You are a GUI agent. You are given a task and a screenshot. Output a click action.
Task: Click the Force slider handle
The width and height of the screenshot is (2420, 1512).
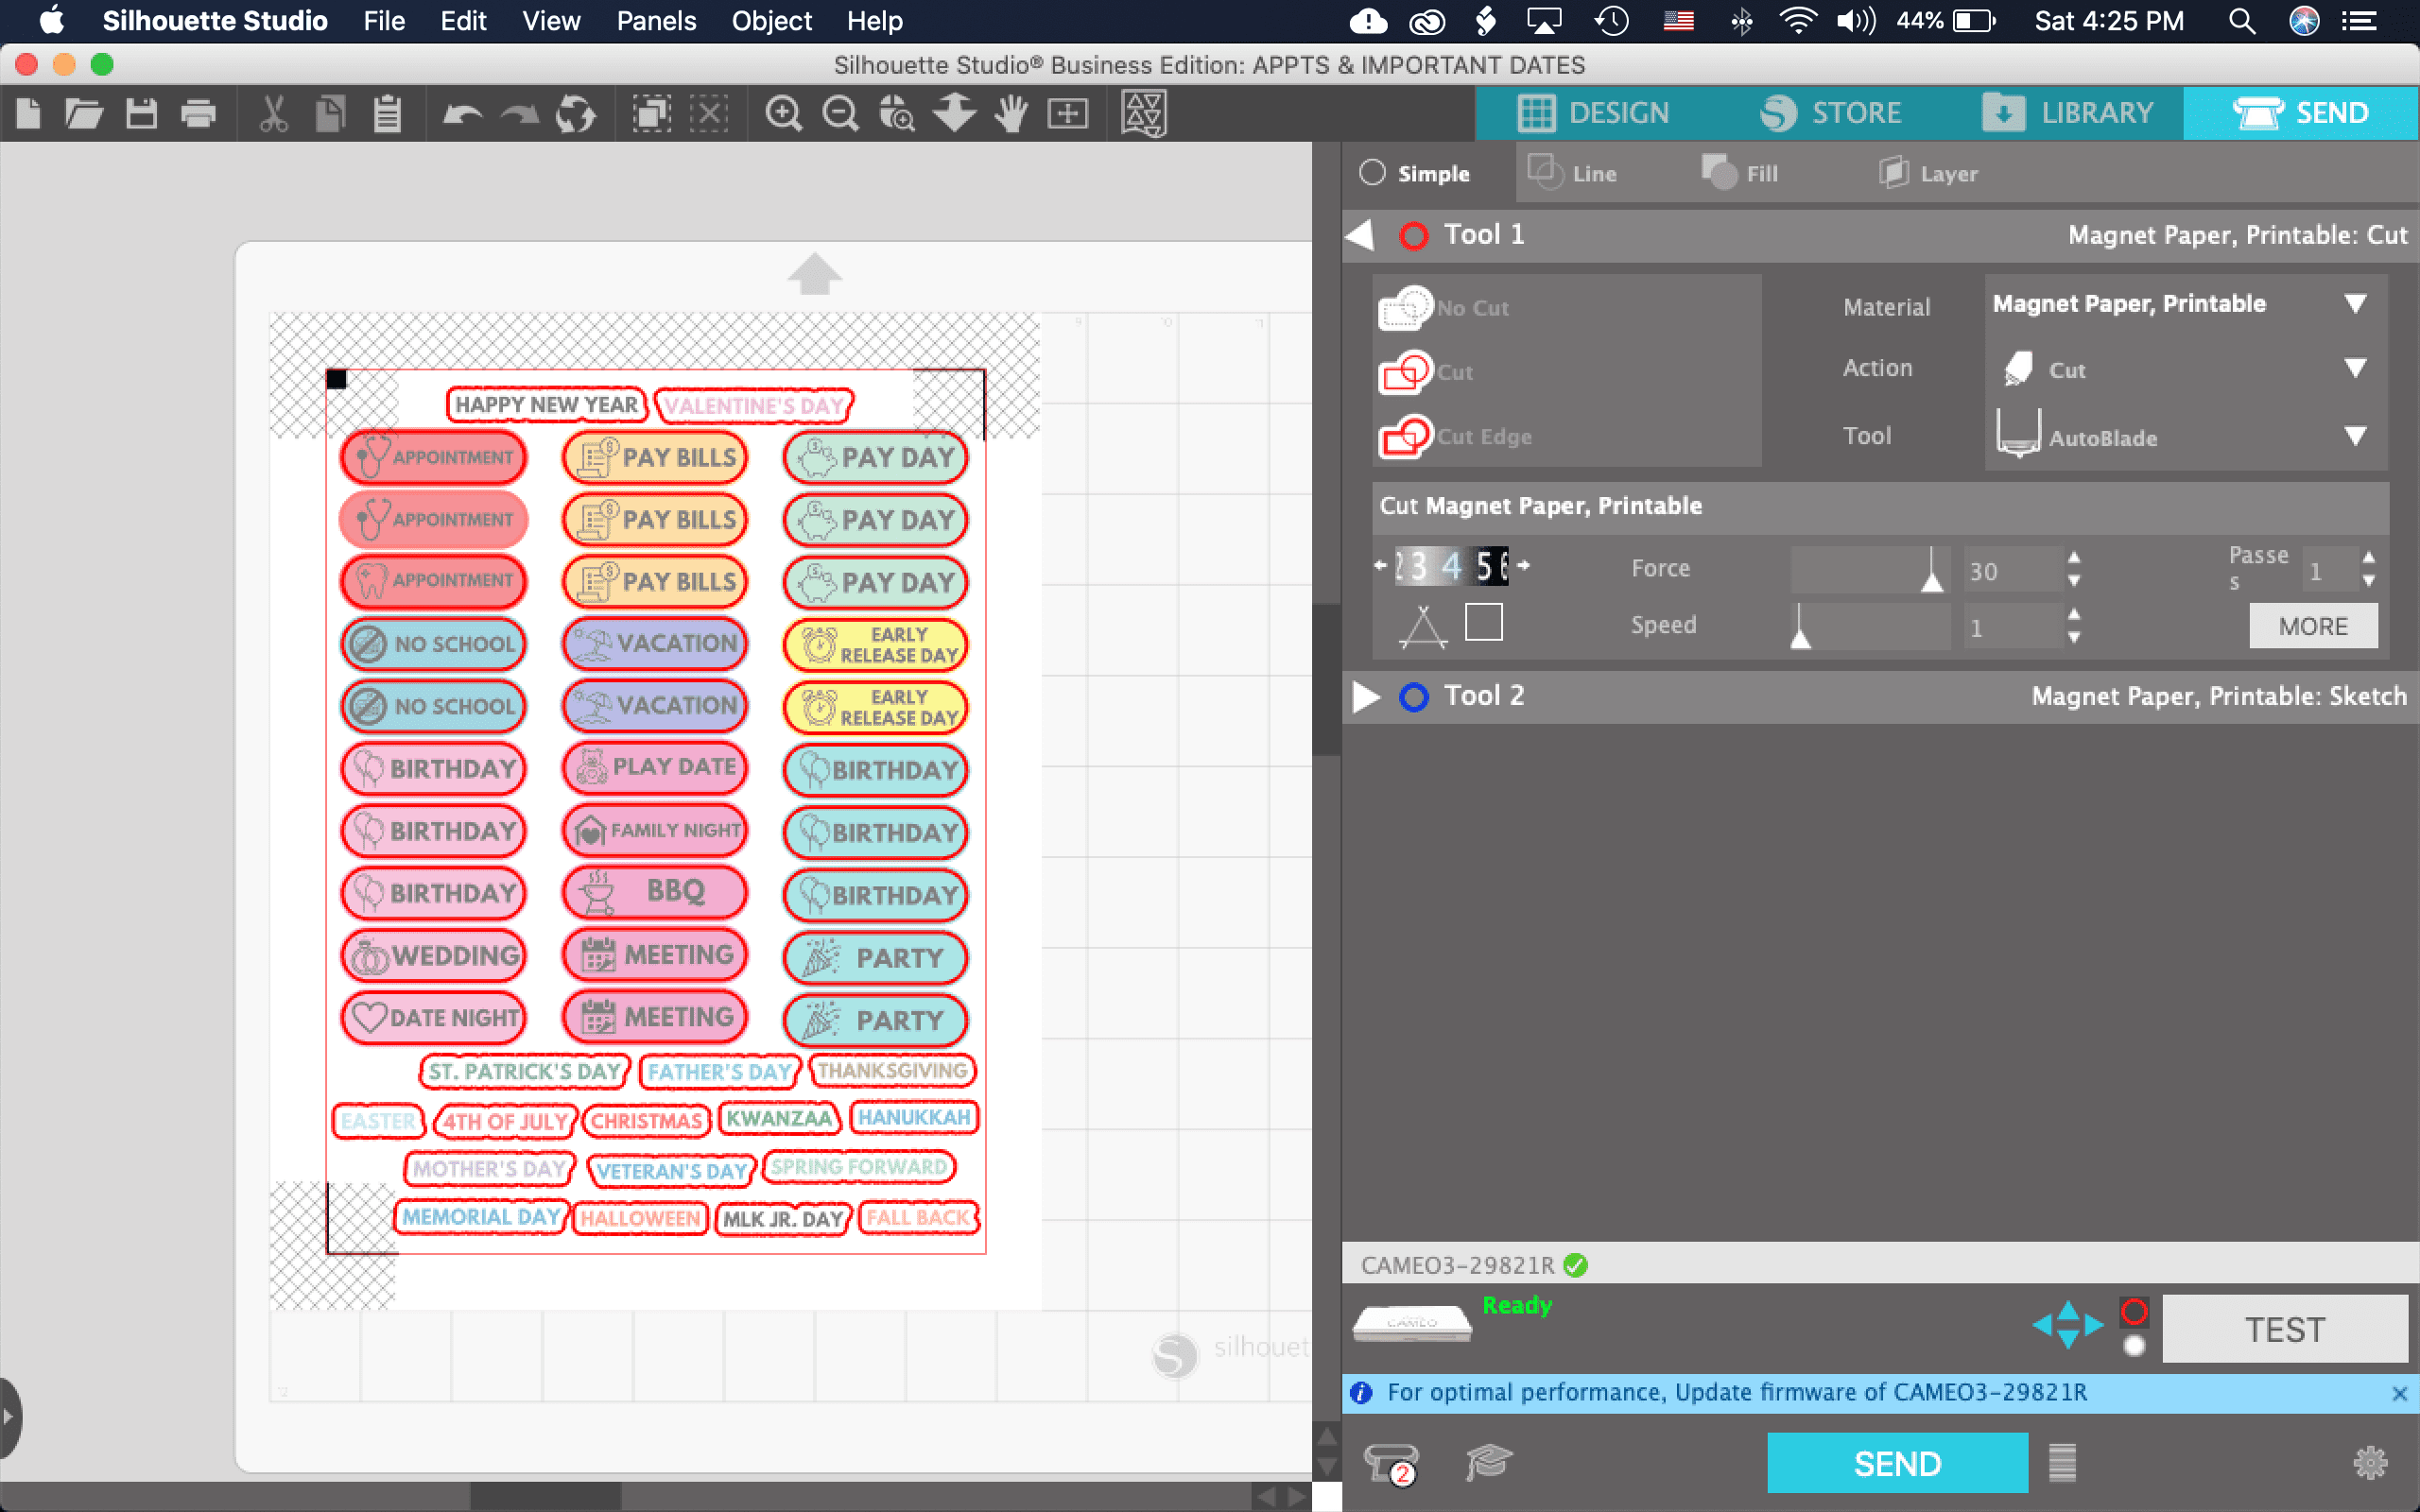point(1932,578)
